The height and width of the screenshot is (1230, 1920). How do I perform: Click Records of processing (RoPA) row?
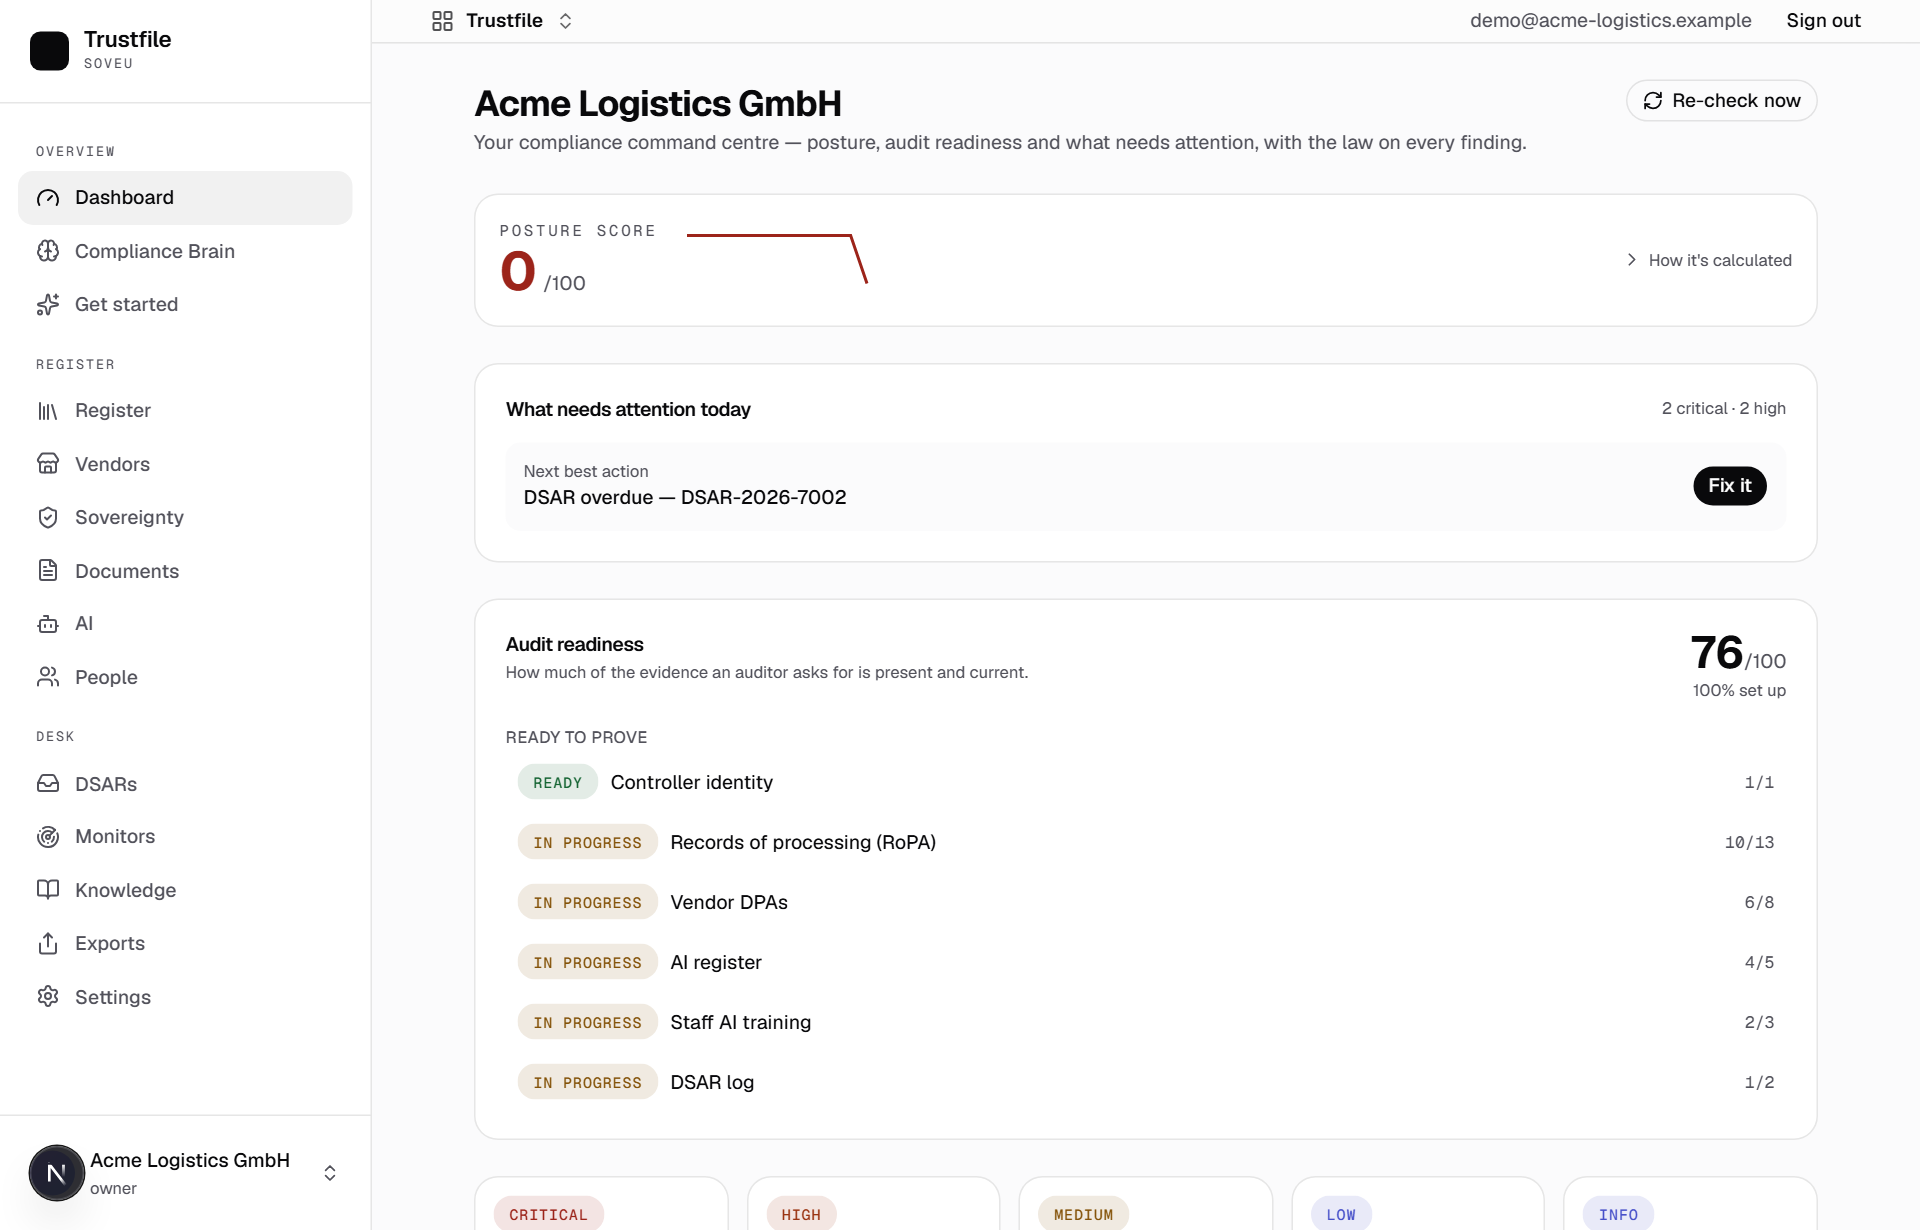pos(1145,843)
